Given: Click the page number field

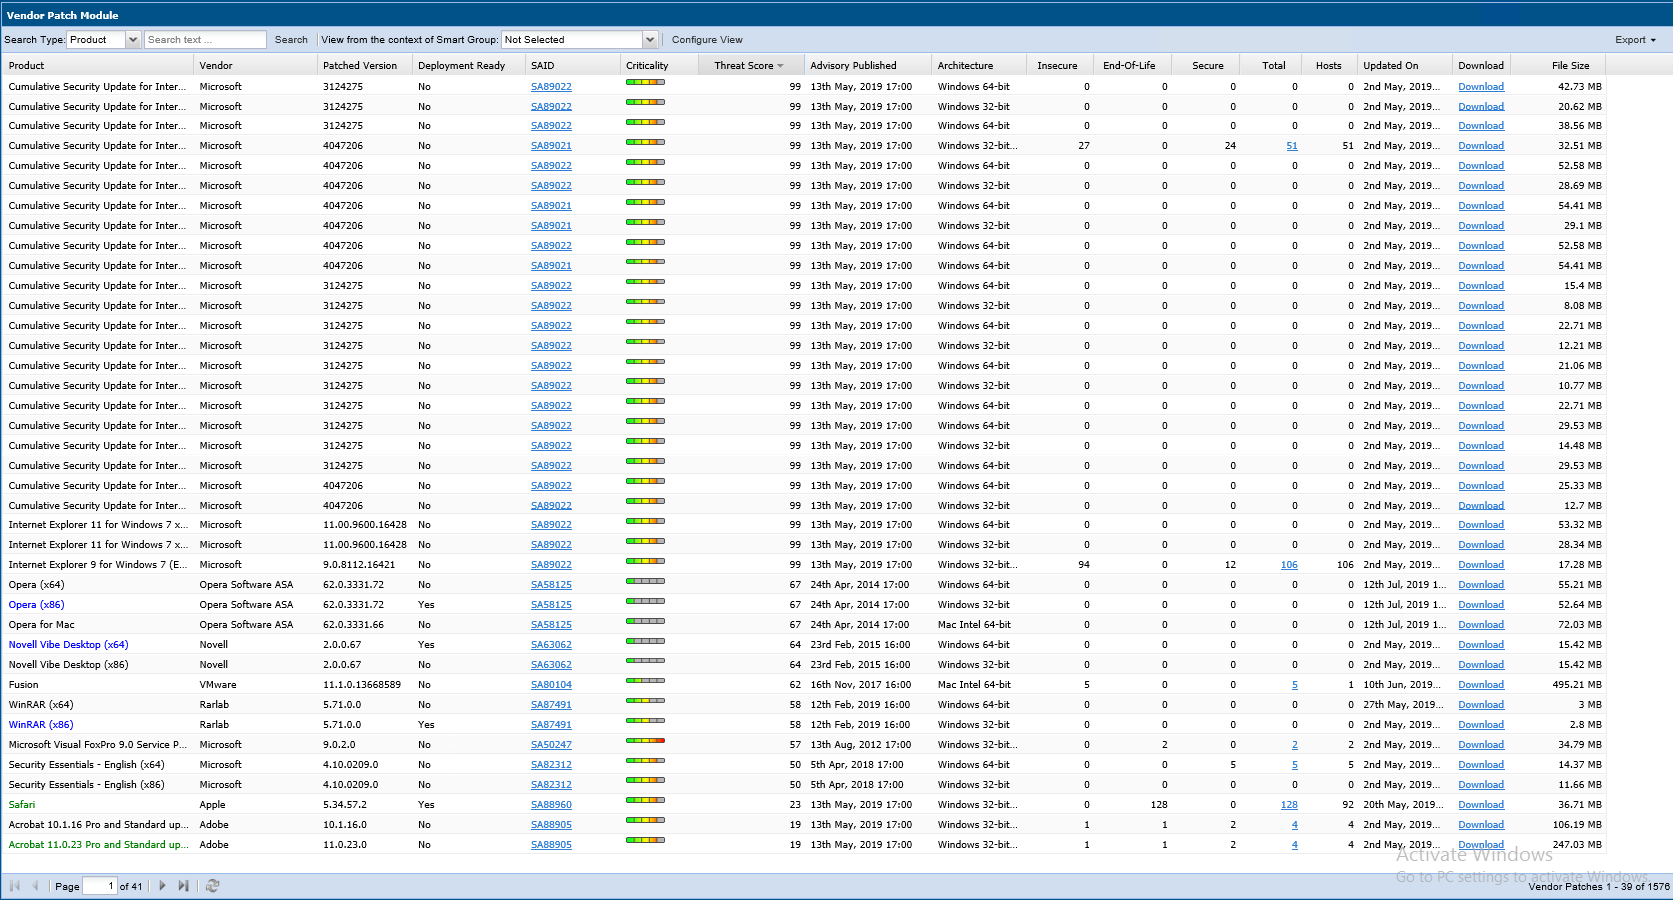Looking at the screenshot, I should (x=99, y=886).
